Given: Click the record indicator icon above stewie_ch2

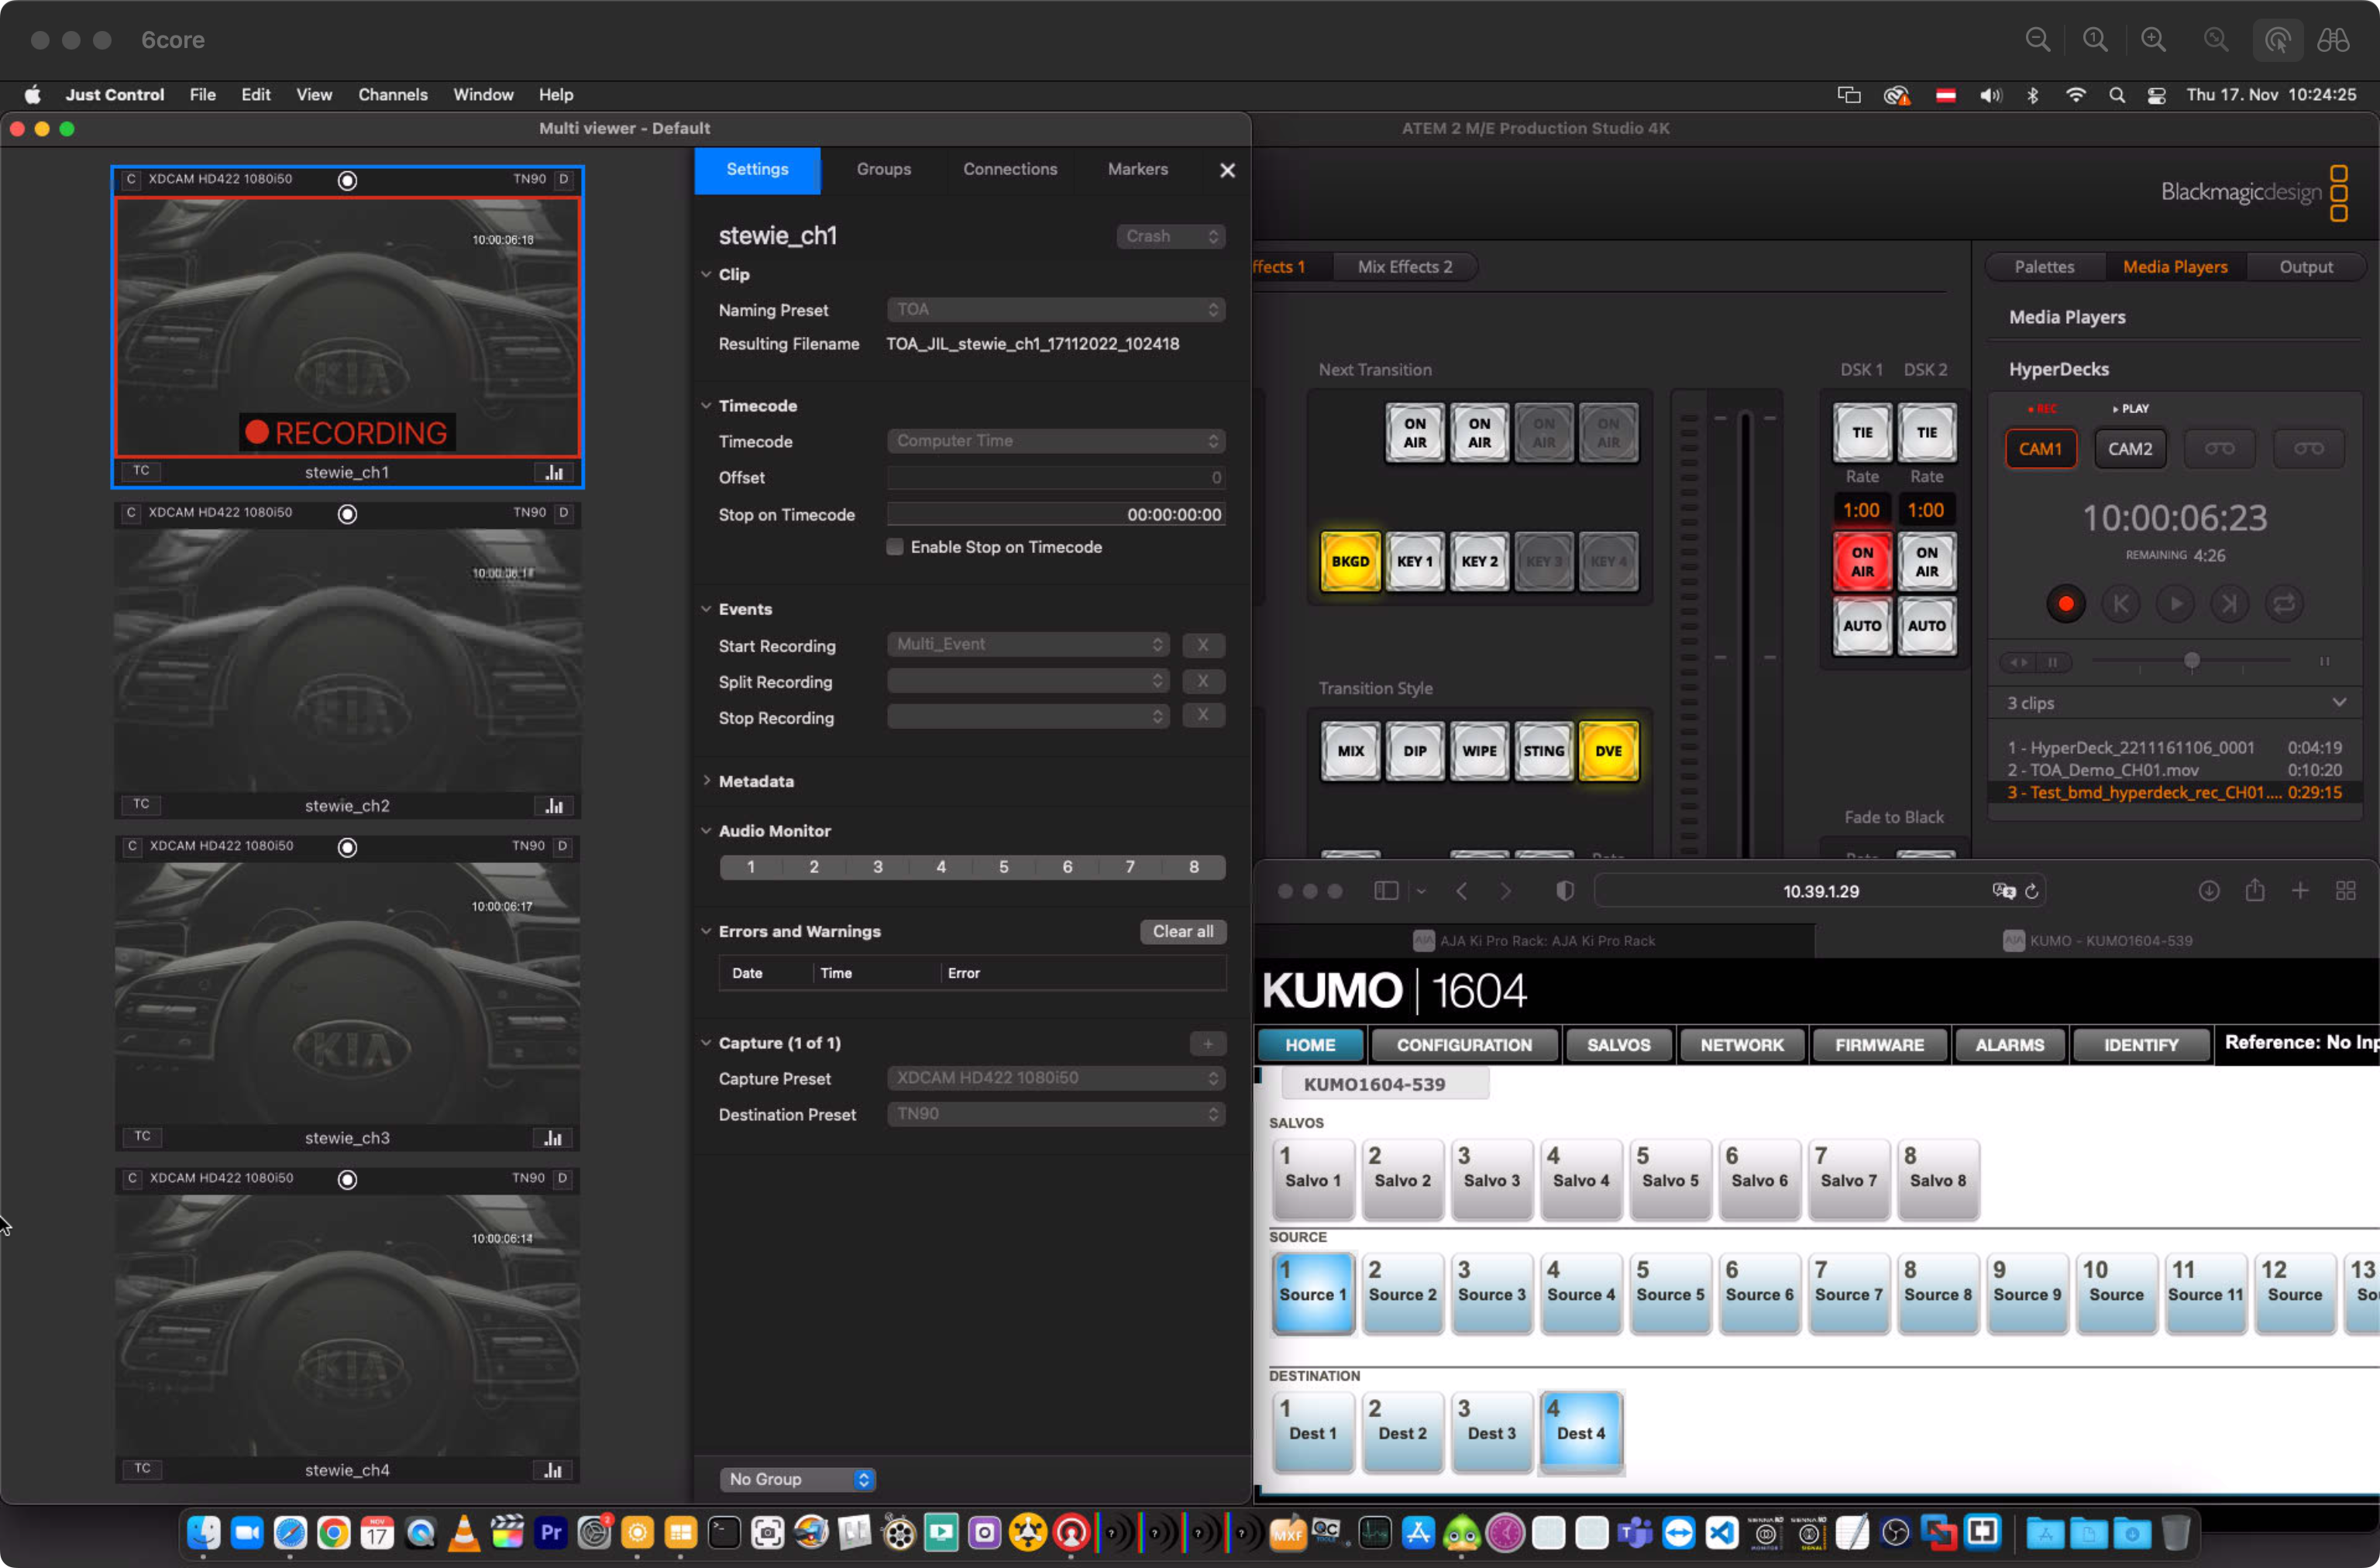Looking at the screenshot, I should coord(347,513).
